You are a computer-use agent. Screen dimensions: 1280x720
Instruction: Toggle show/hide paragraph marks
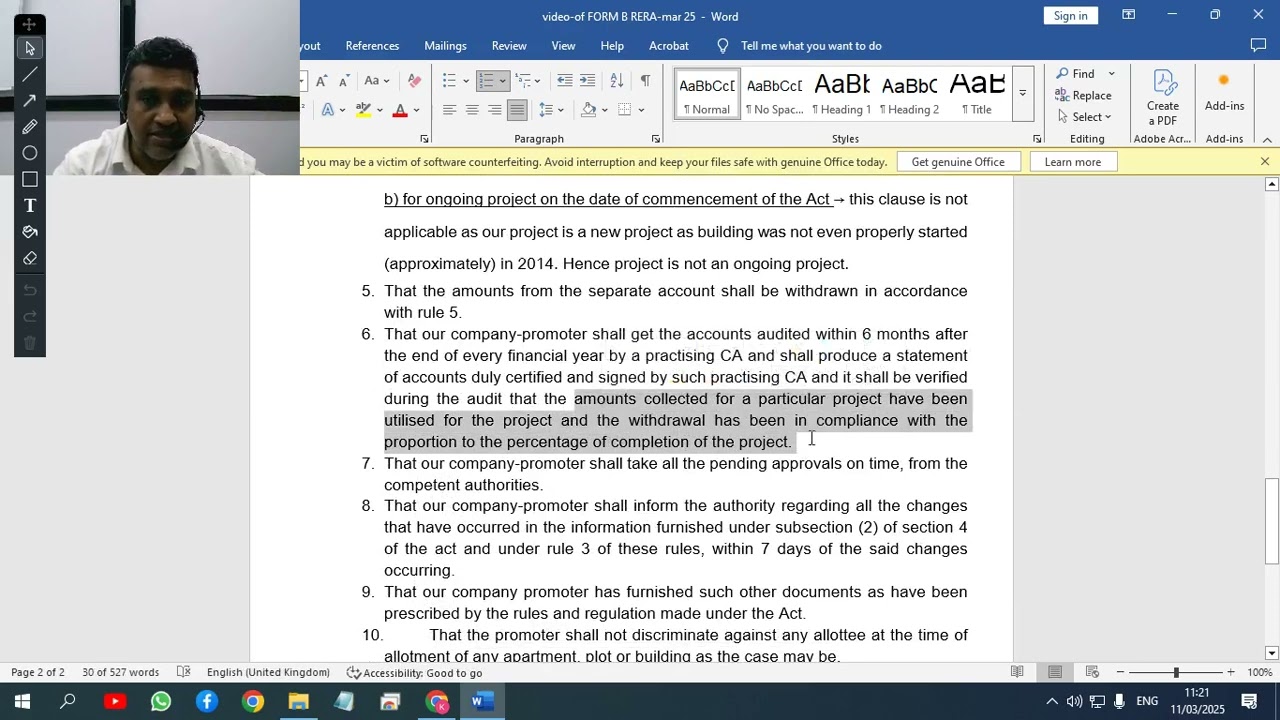tap(645, 81)
